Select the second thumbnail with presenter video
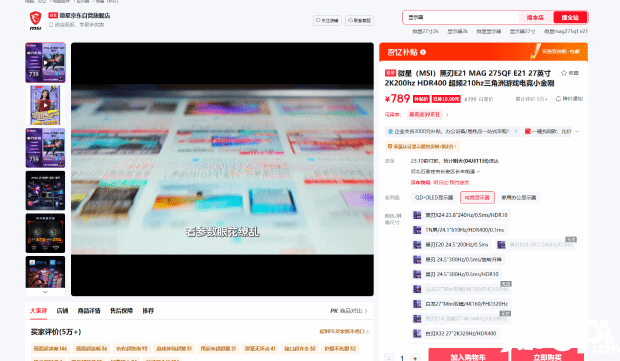This screenshot has width=620, height=361. 45,105
